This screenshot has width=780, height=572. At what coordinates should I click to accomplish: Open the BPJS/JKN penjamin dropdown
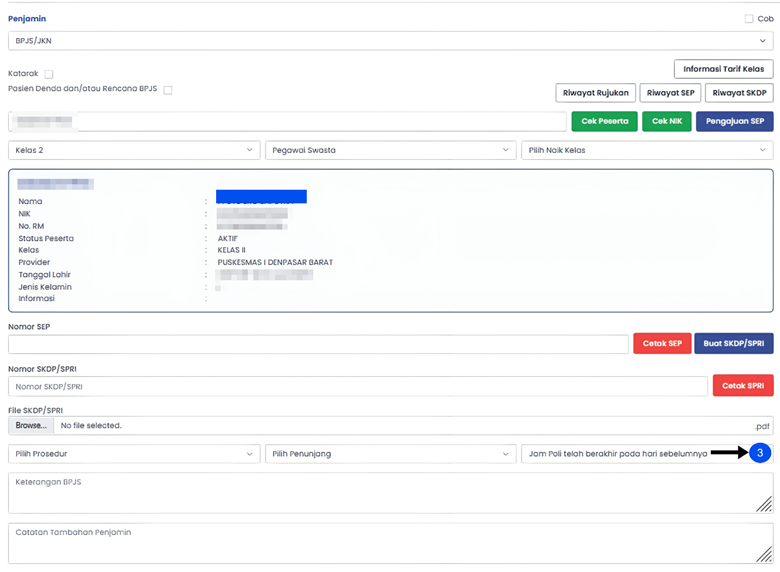point(390,41)
